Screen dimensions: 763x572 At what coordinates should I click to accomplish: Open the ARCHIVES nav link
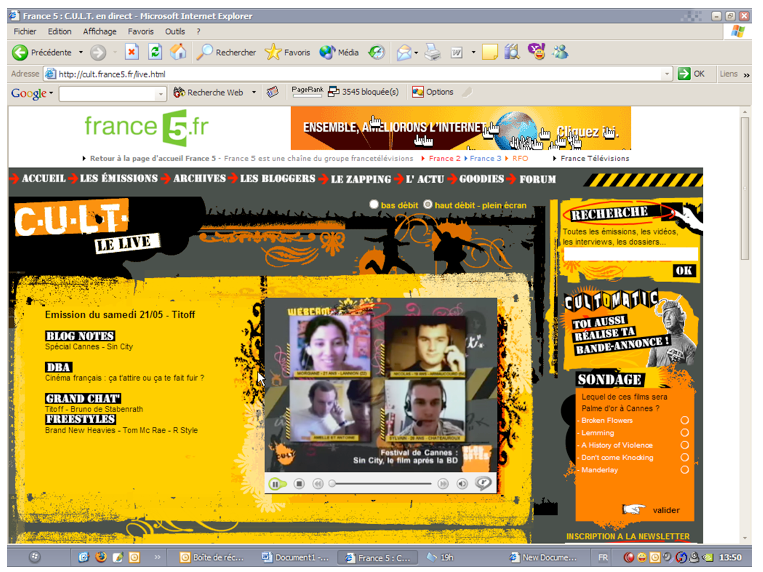click(200, 178)
